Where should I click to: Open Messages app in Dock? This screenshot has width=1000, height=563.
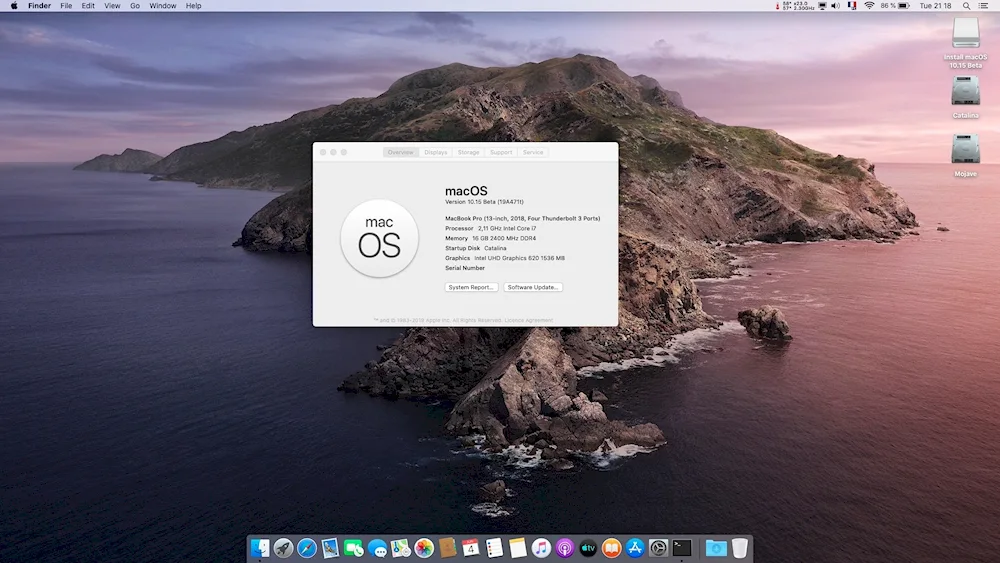point(377,548)
